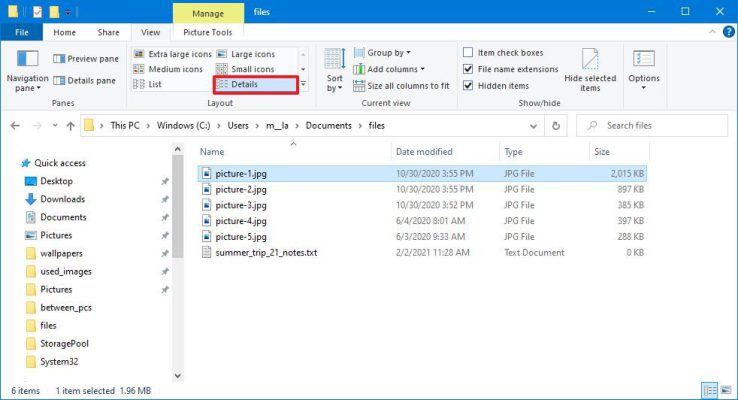Click the Up arrow navigation icon
This screenshot has width=738, height=400.
[x=70, y=126]
